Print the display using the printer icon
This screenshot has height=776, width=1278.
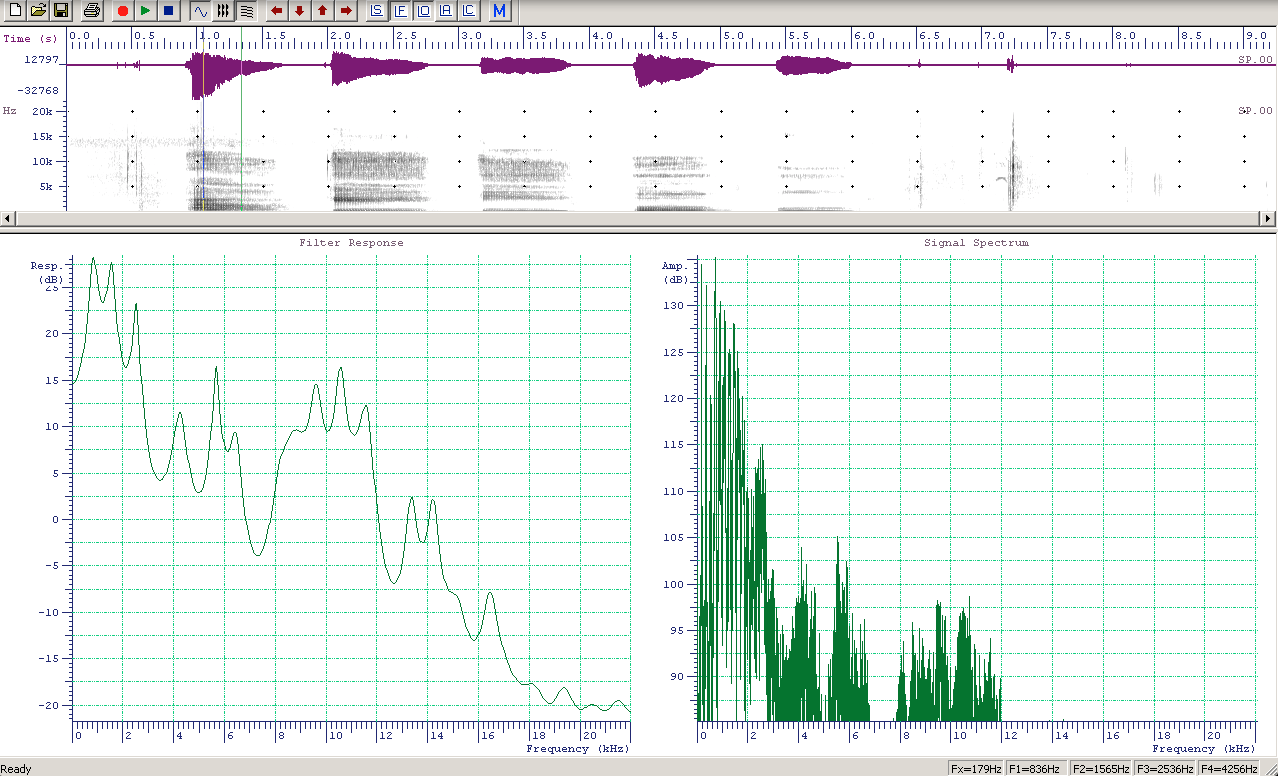(92, 11)
